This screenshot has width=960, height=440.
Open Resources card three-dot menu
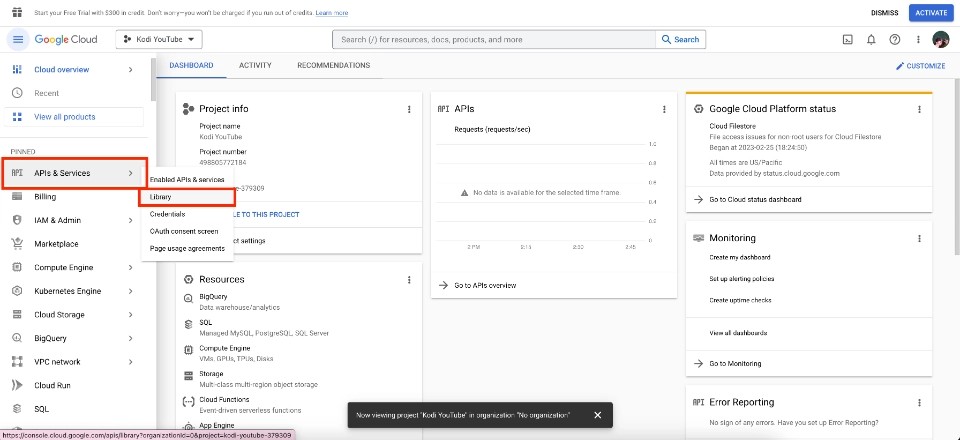coord(409,280)
